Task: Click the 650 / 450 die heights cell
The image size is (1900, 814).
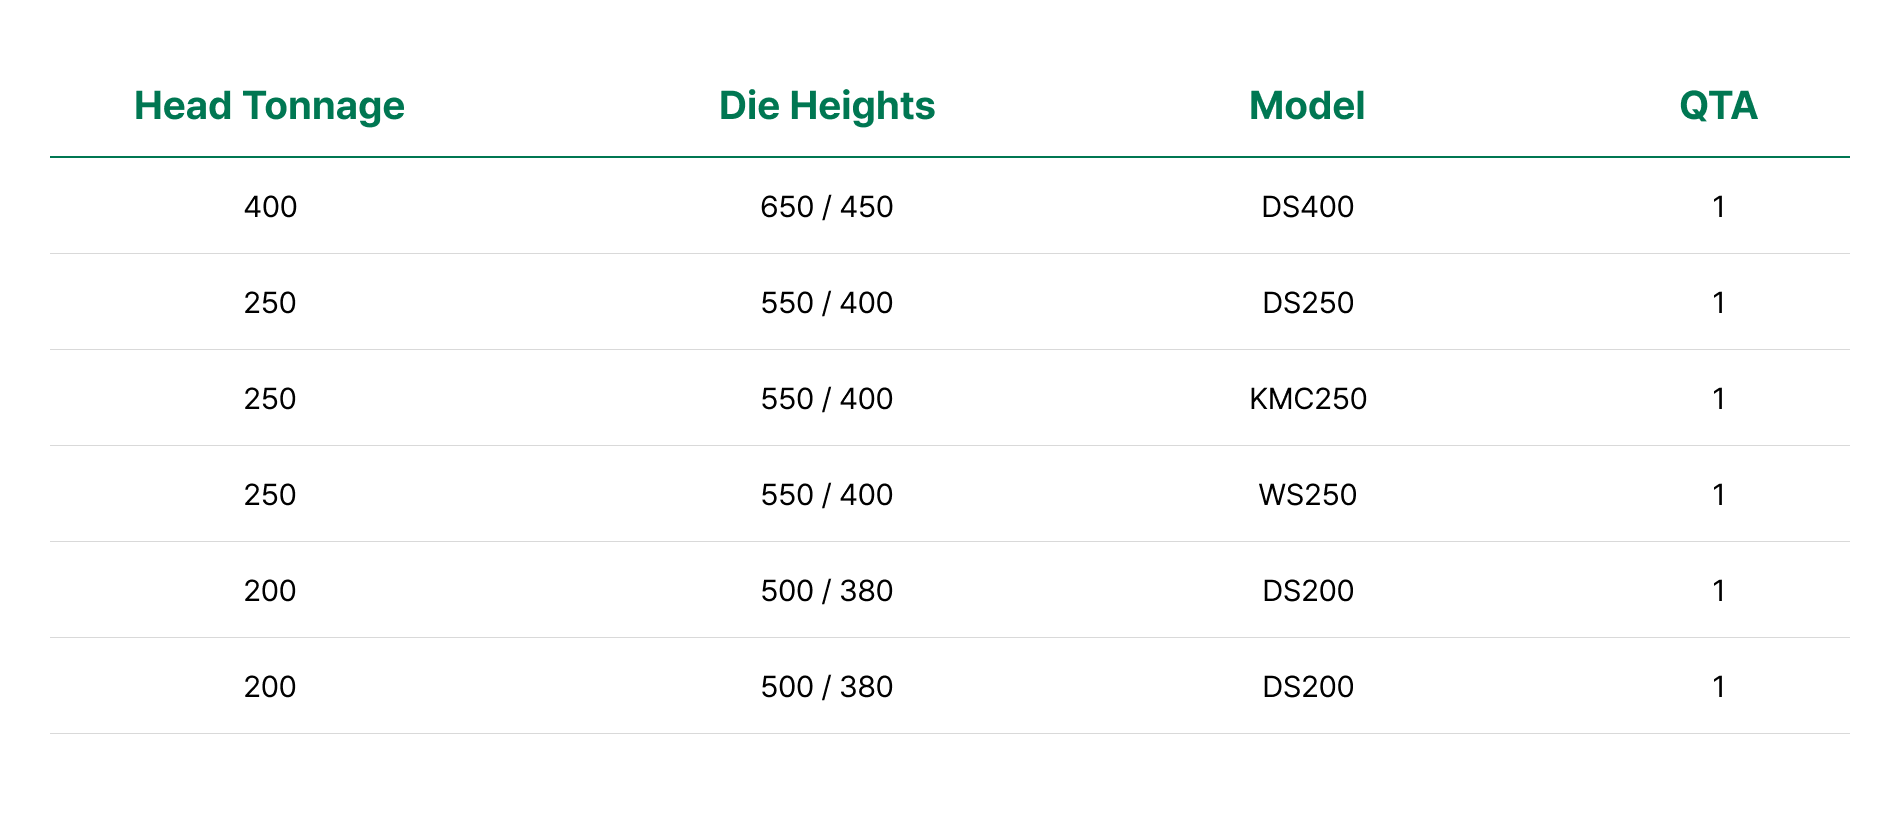Action: 827,207
